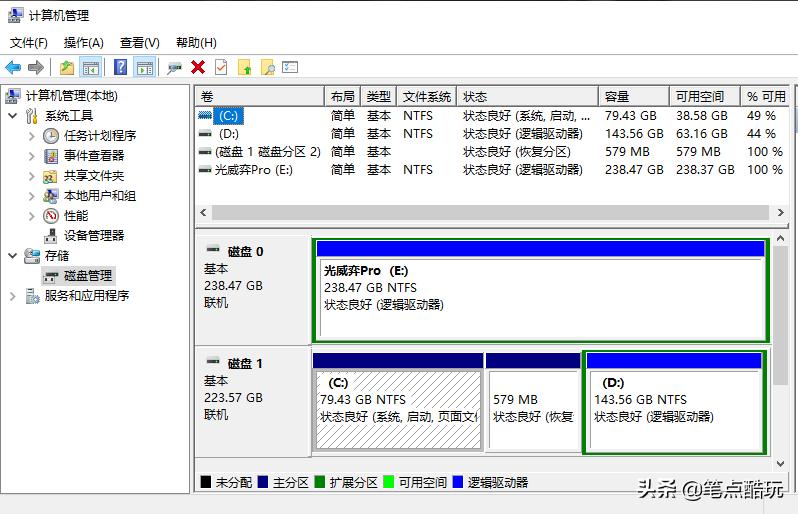Click the Computer Management (本地) root icon

pos(13,96)
